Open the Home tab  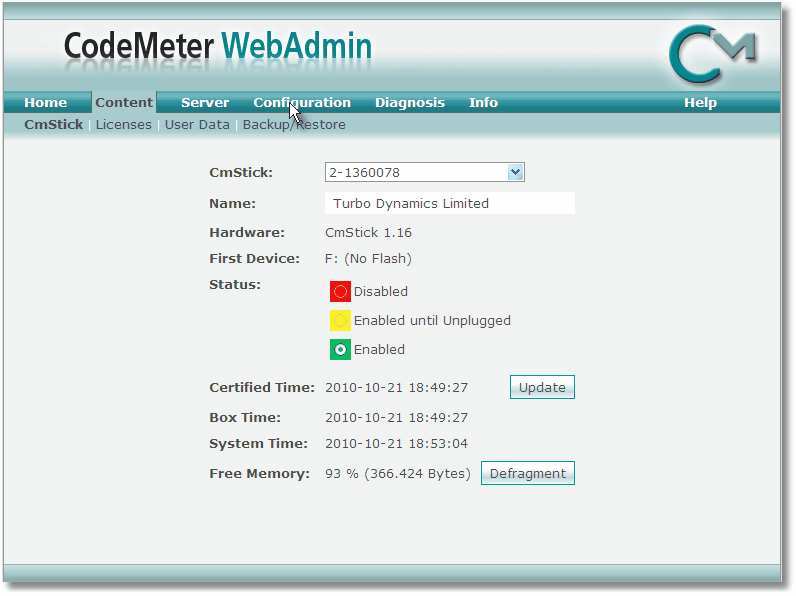(46, 103)
